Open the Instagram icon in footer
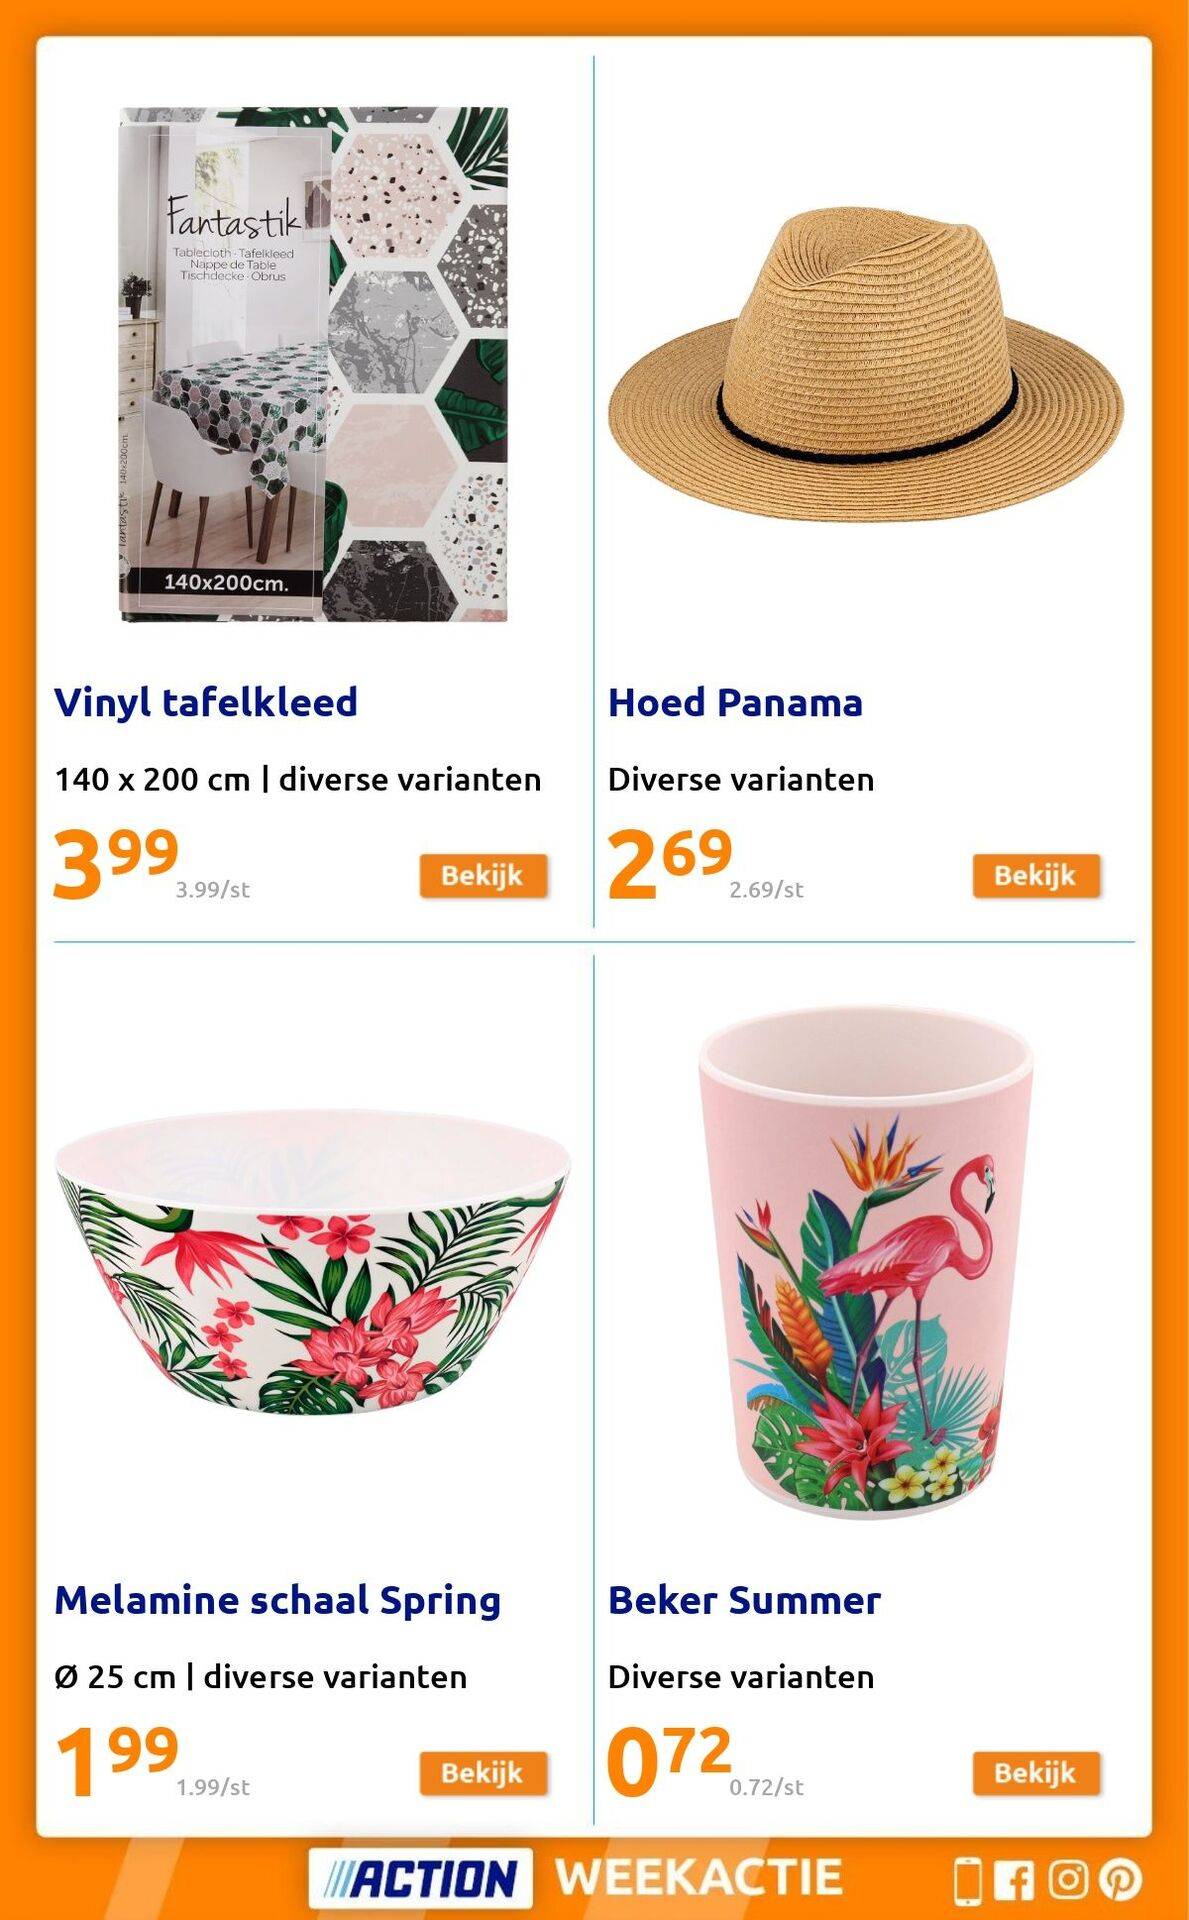 [1067, 1879]
